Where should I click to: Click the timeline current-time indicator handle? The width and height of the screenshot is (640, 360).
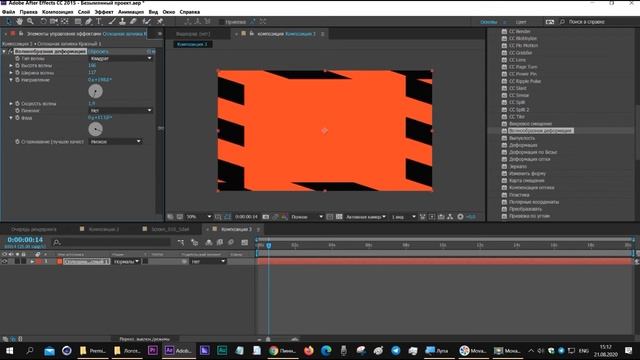(x=269, y=245)
